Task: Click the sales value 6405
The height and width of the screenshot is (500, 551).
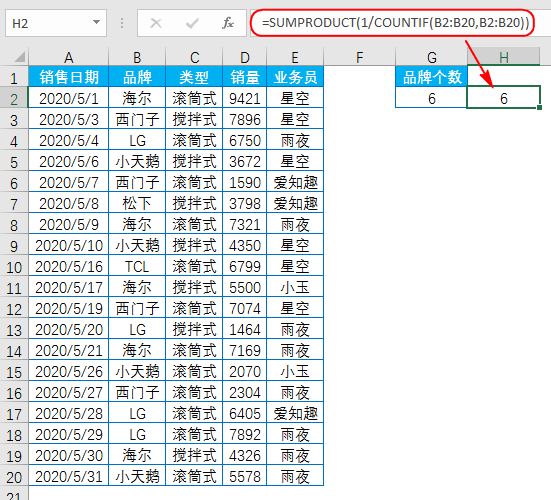Action: (x=245, y=413)
